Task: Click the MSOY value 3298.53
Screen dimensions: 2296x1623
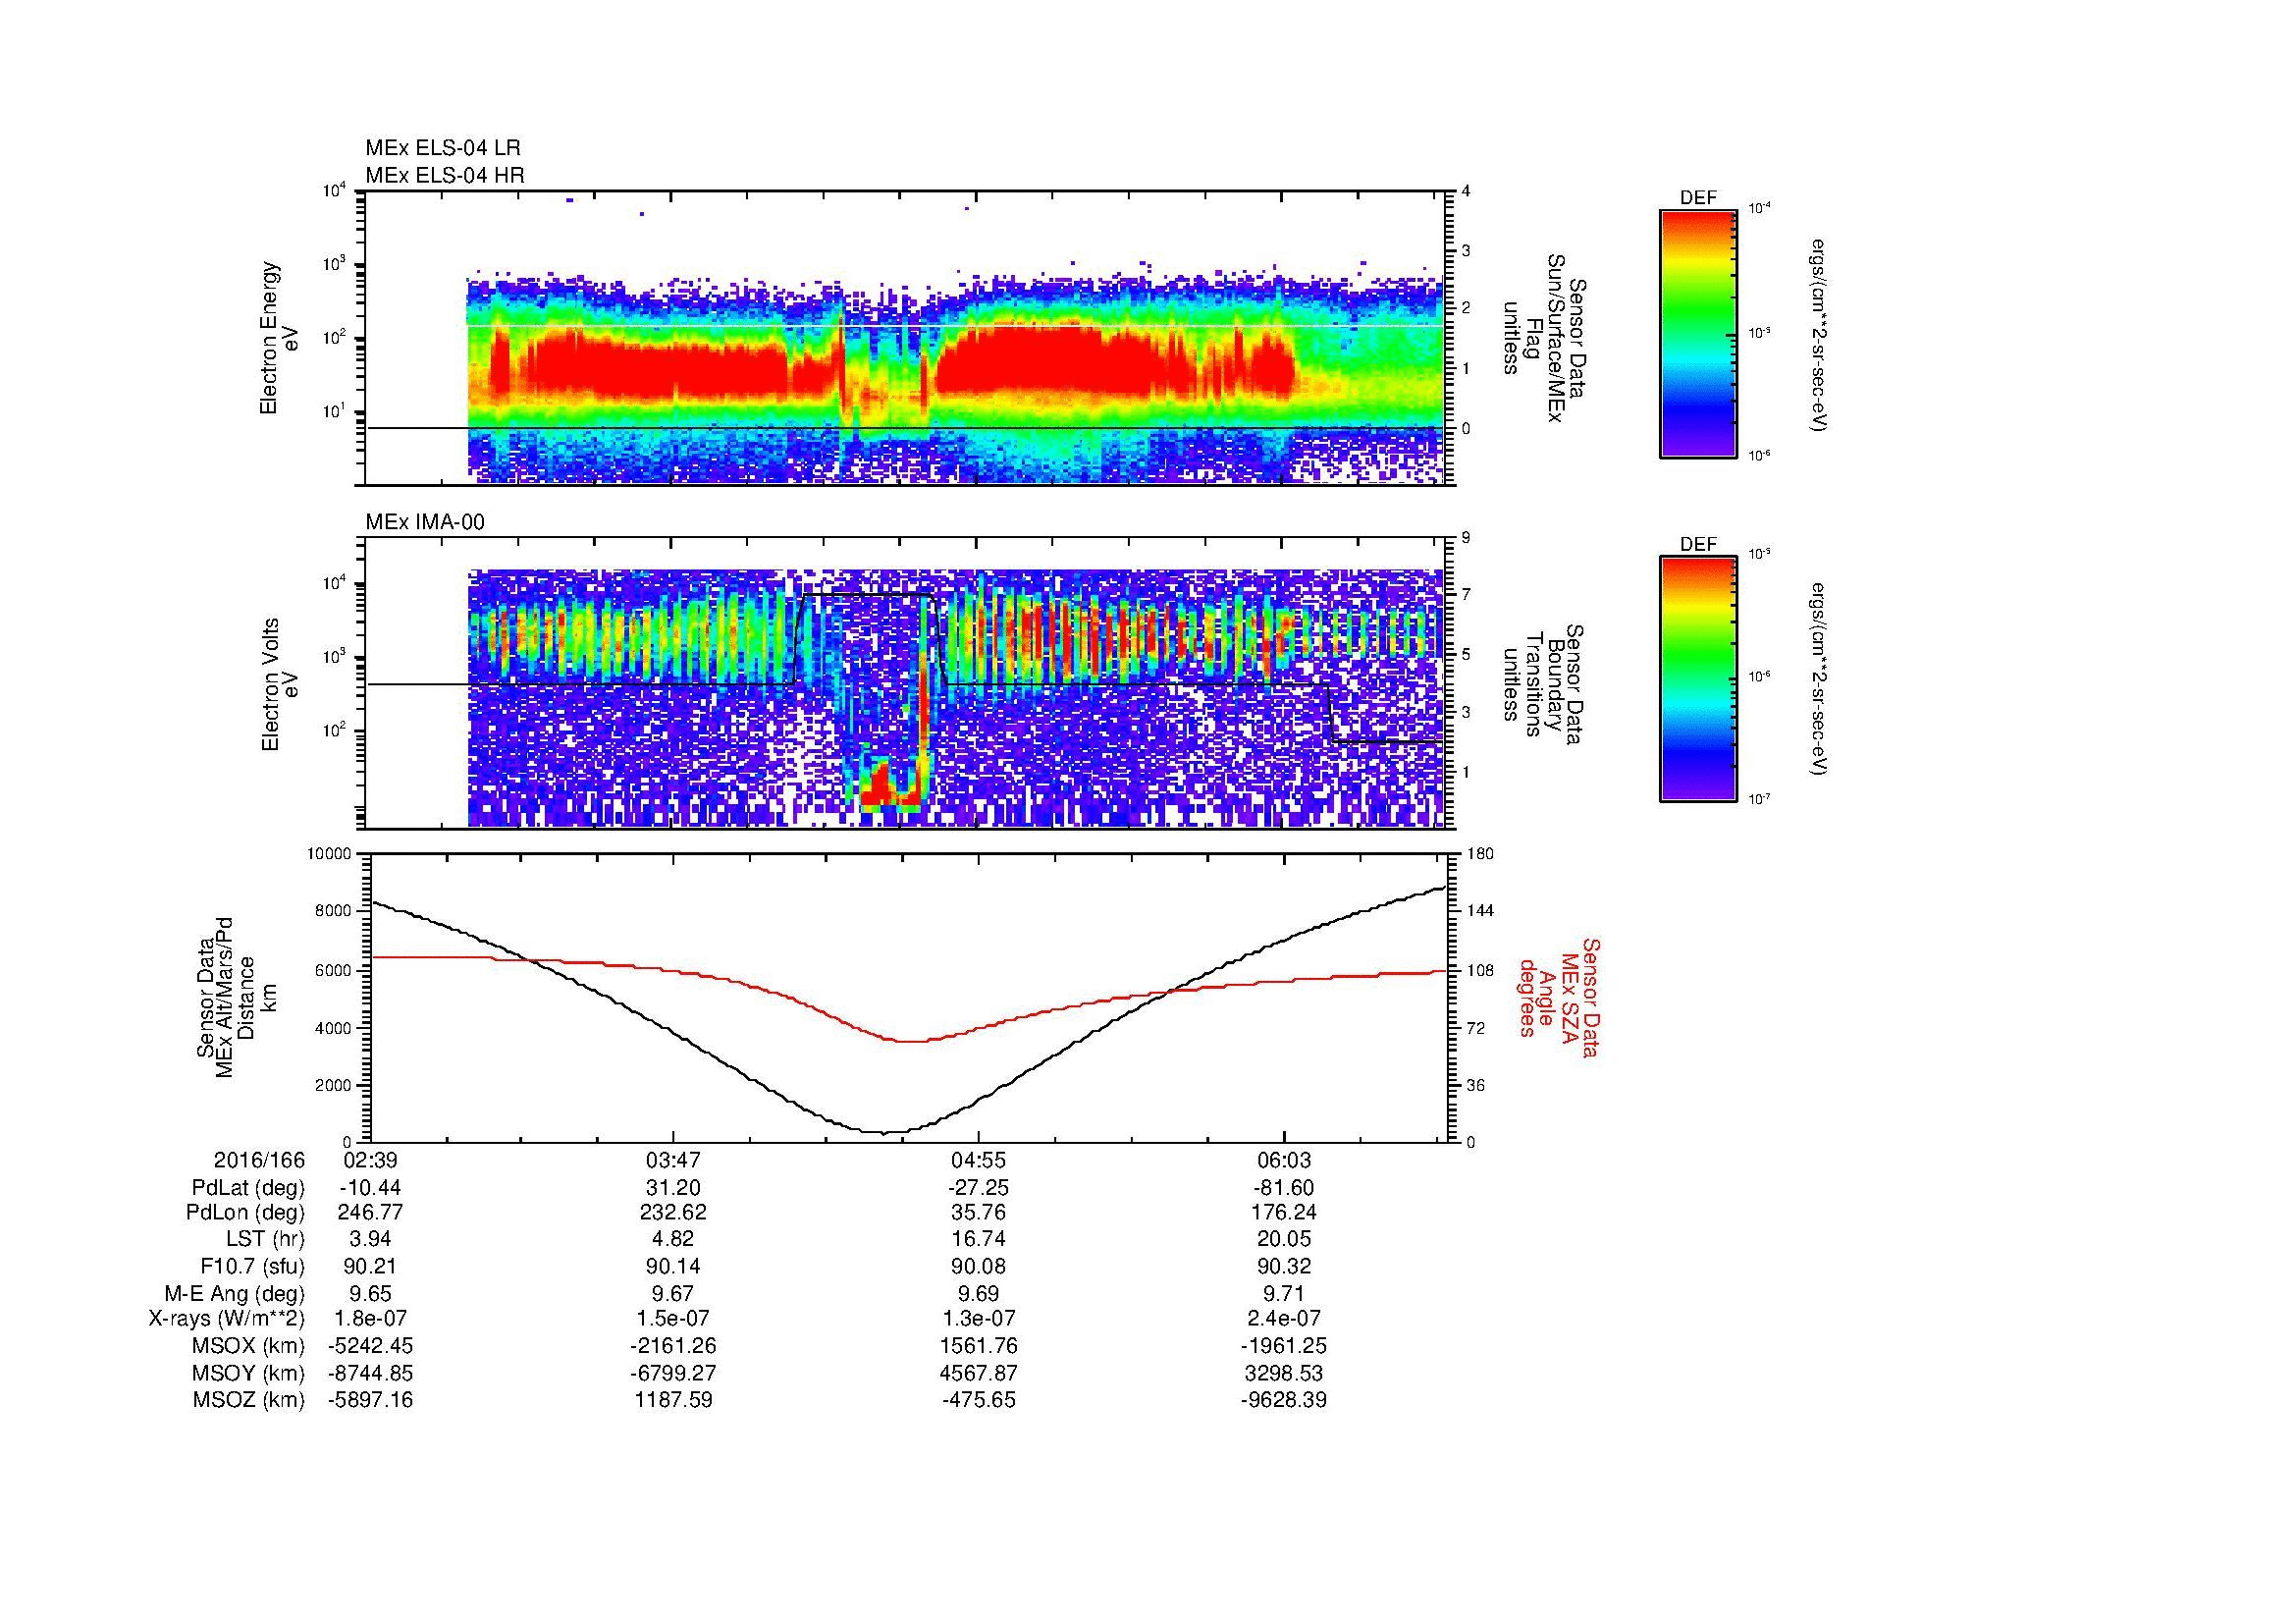Action: [1283, 1373]
